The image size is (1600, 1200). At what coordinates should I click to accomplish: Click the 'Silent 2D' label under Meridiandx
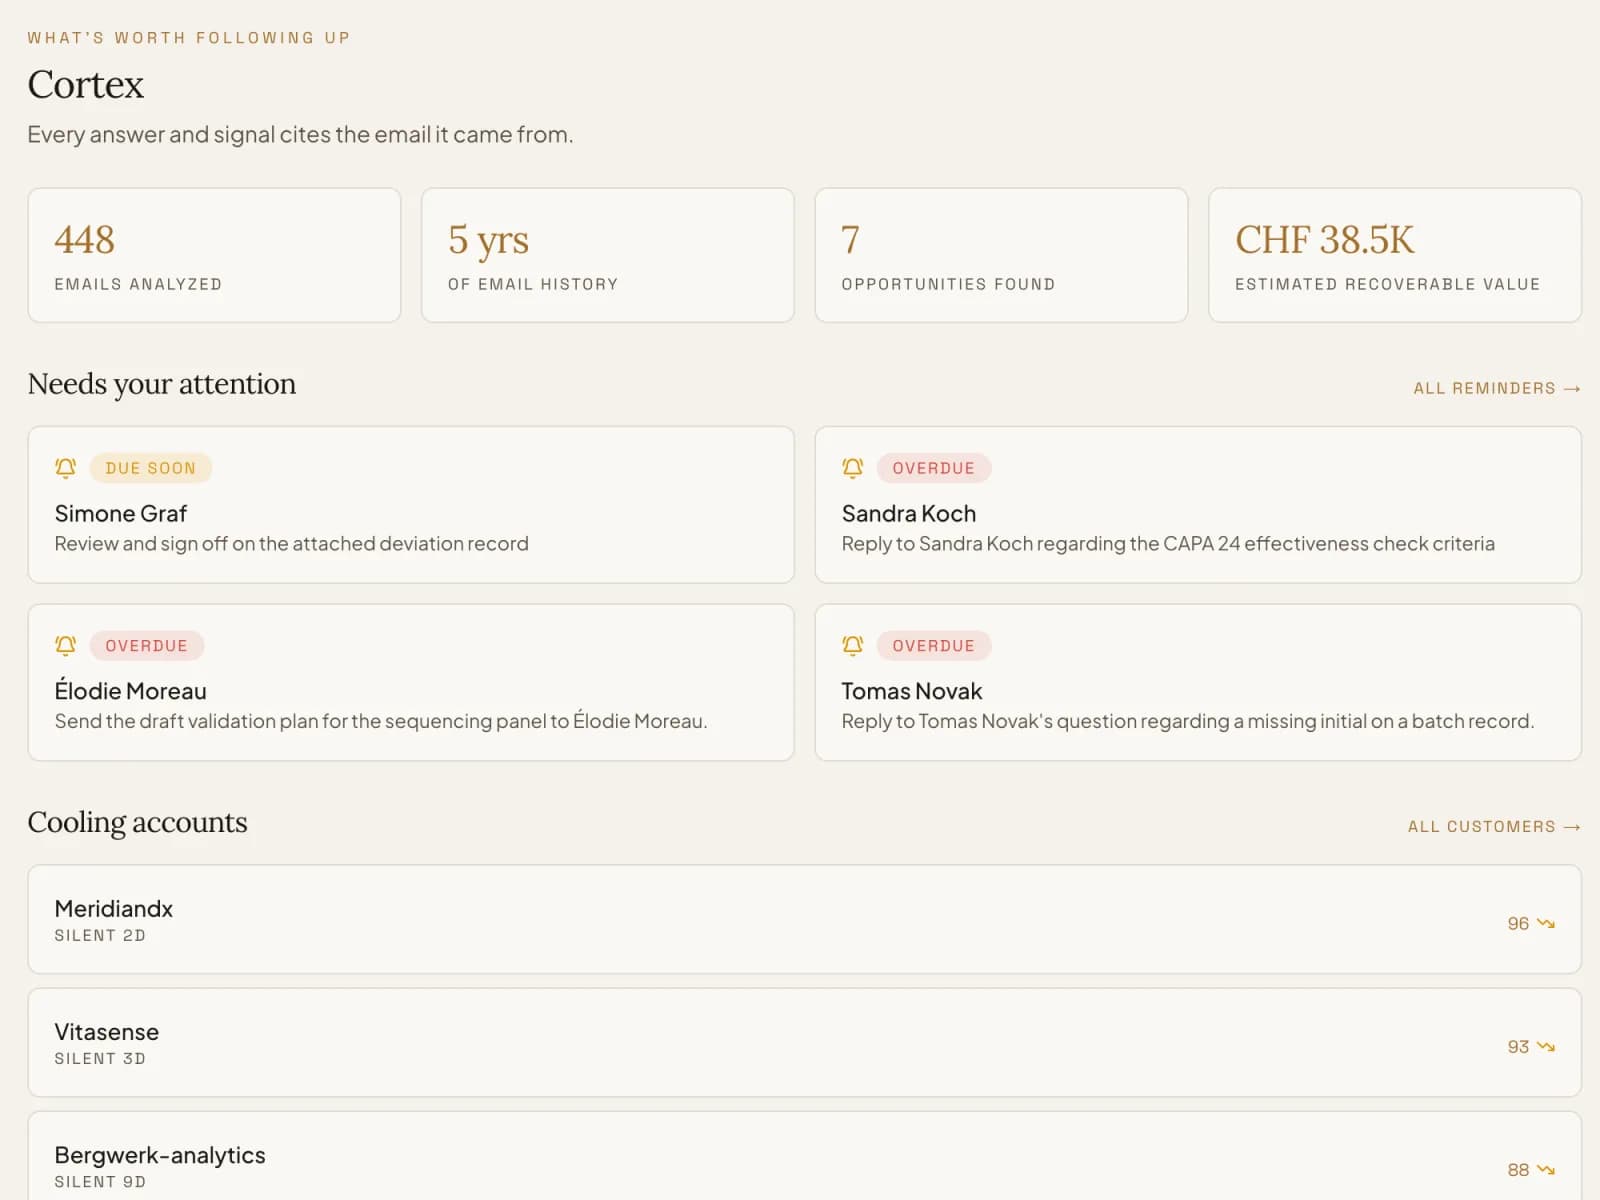coord(100,936)
